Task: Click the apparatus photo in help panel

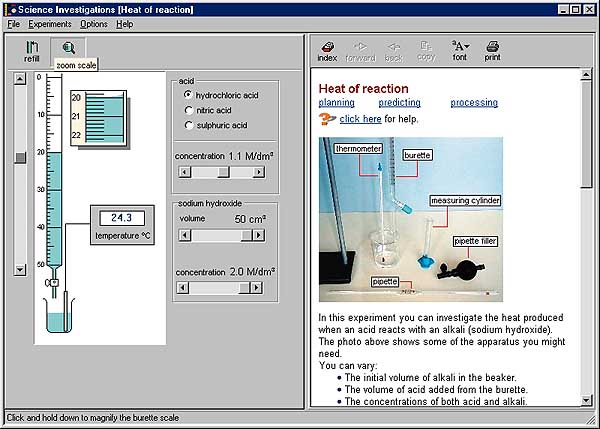Action: [411, 219]
